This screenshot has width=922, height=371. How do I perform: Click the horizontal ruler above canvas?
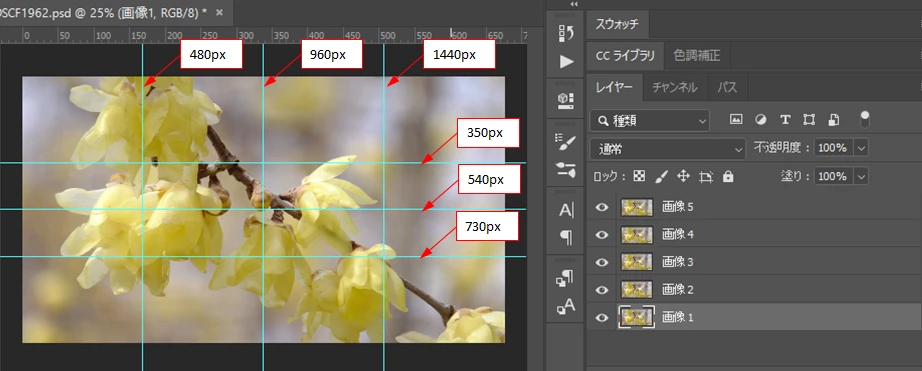click(263, 35)
